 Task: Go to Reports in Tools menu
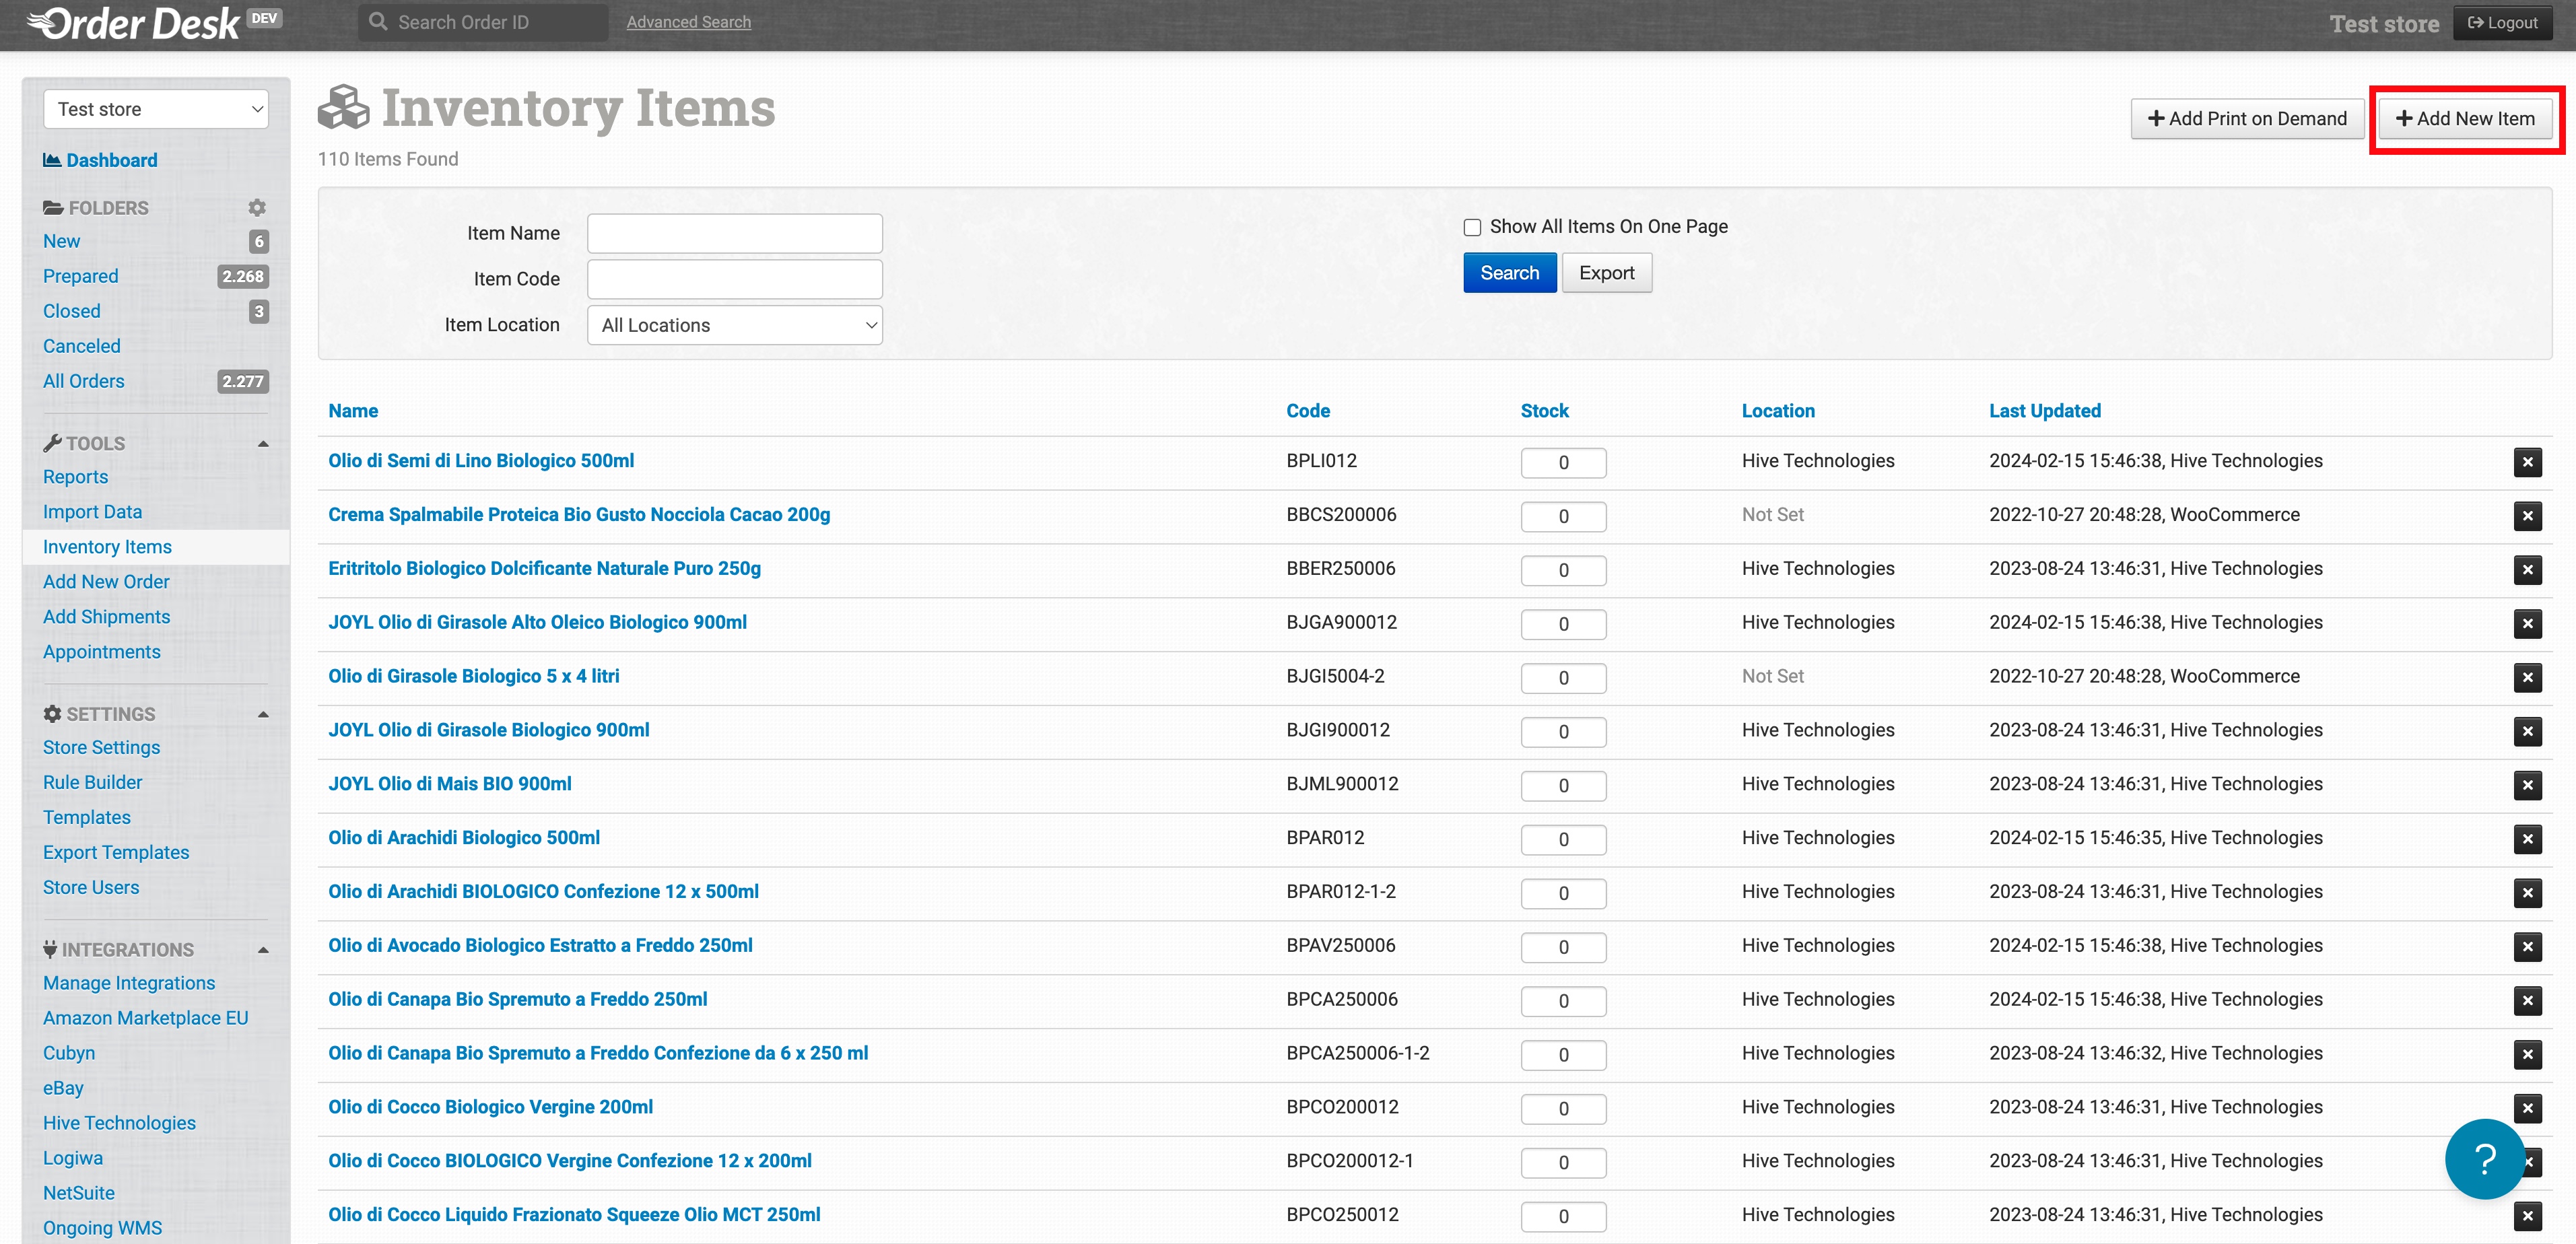tap(75, 477)
